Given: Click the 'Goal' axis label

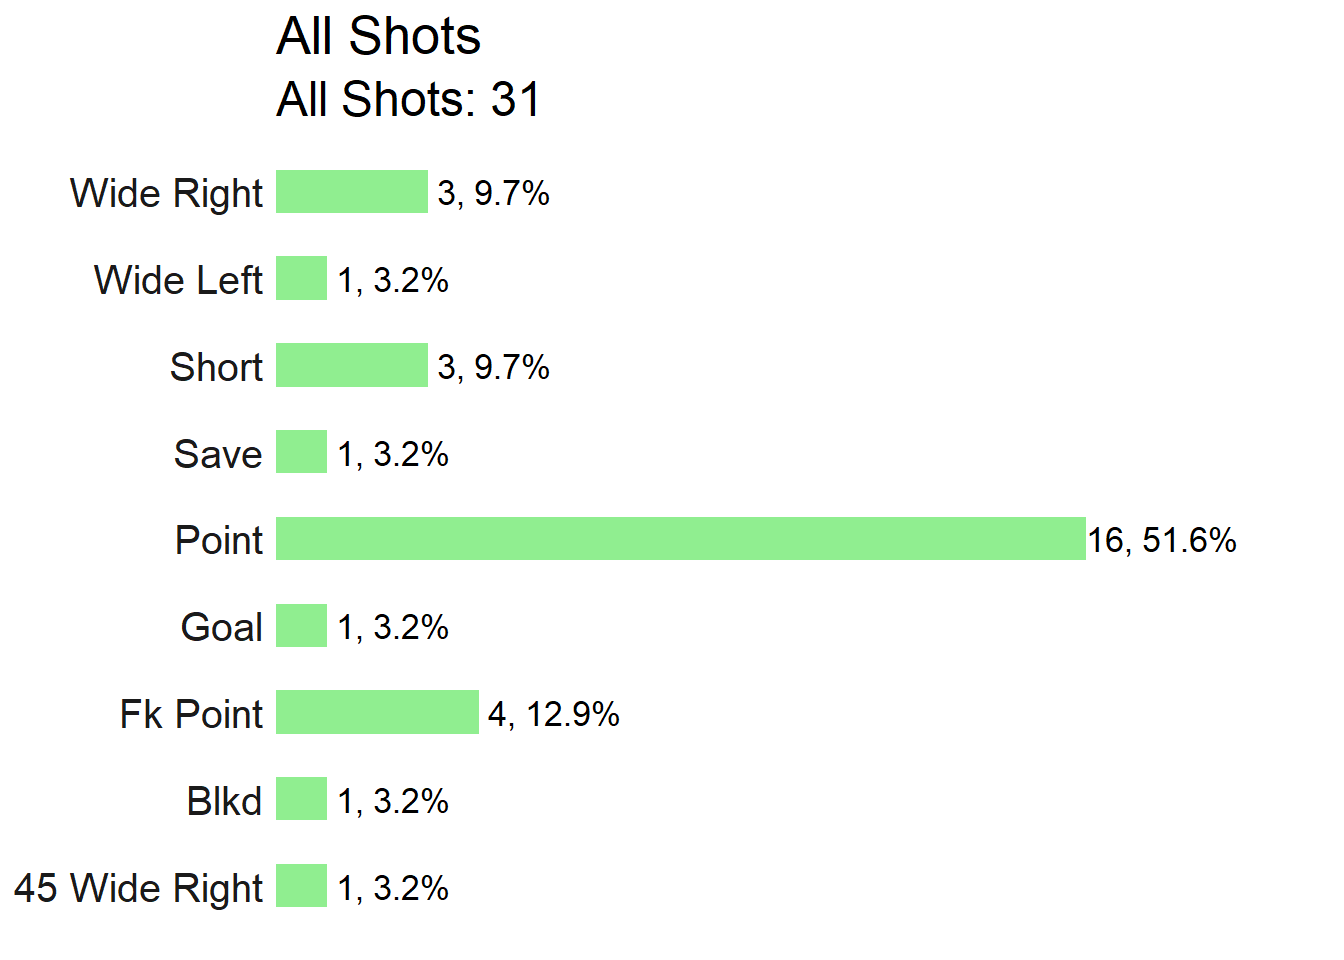Looking at the screenshot, I should (x=222, y=627).
